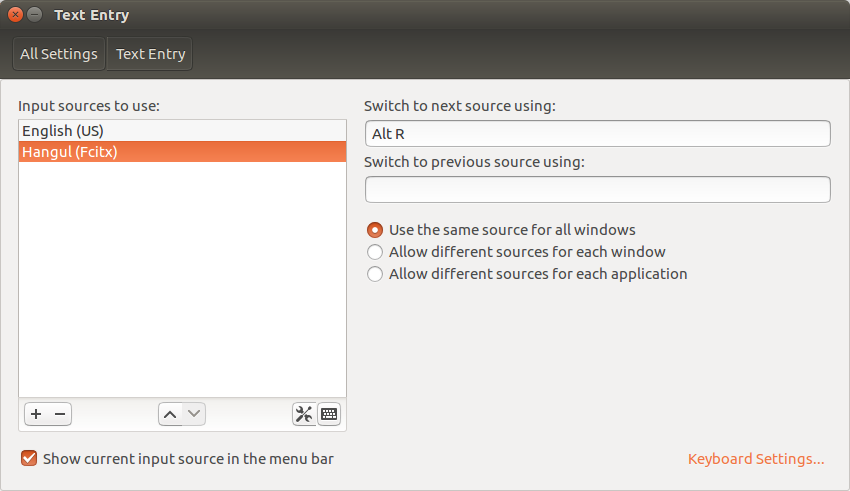The image size is (850, 491).
Task: Go back to All Settings
Action: click(x=59, y=54)
